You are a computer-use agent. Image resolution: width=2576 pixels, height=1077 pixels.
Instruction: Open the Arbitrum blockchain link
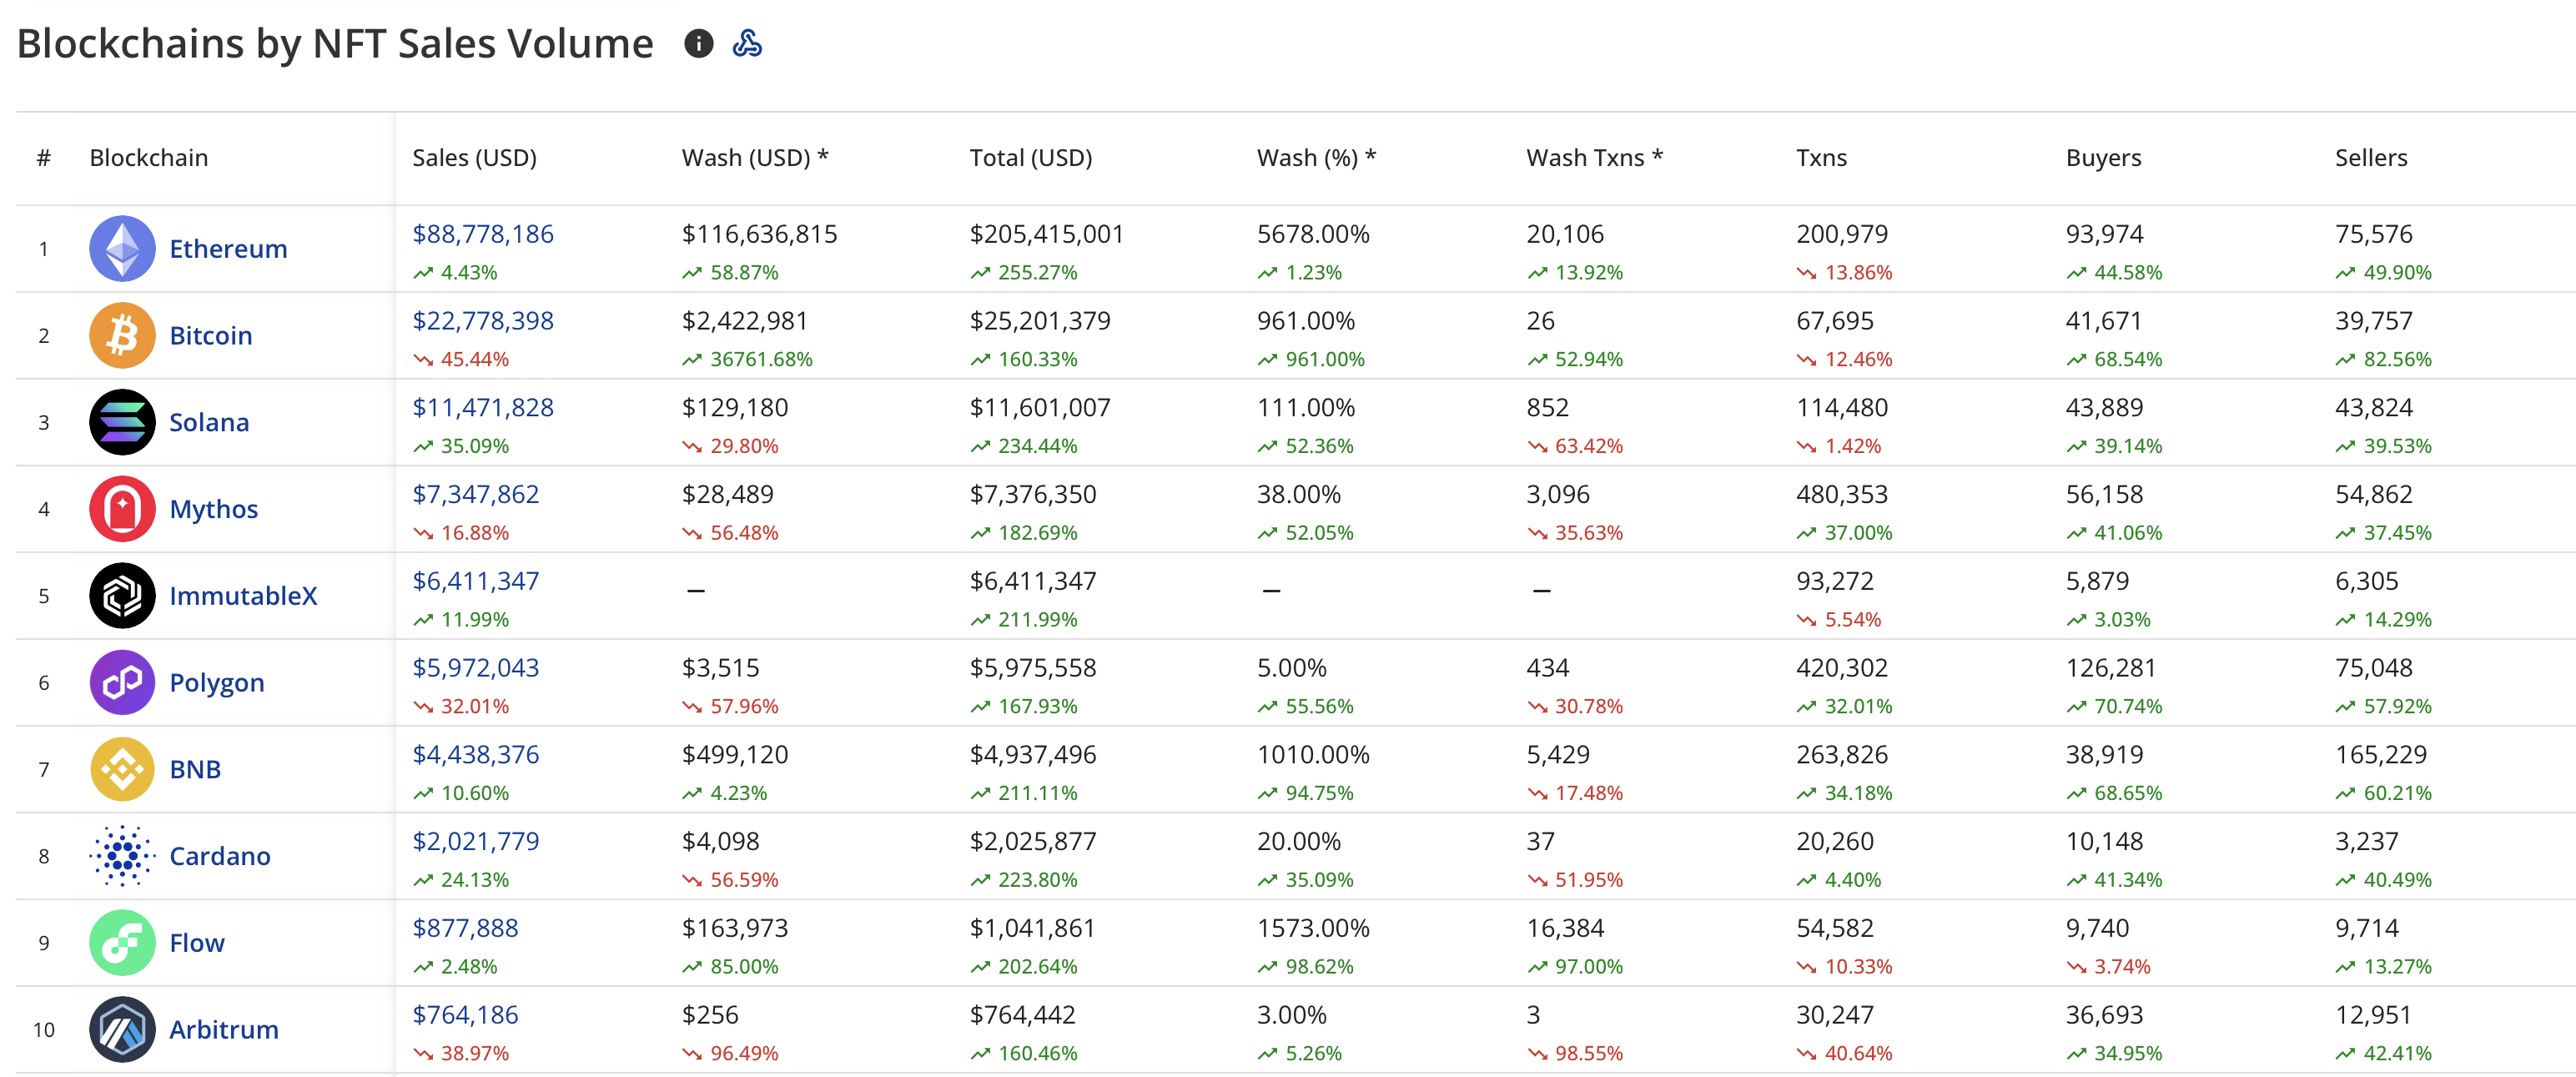click(x=224, y=1030)
